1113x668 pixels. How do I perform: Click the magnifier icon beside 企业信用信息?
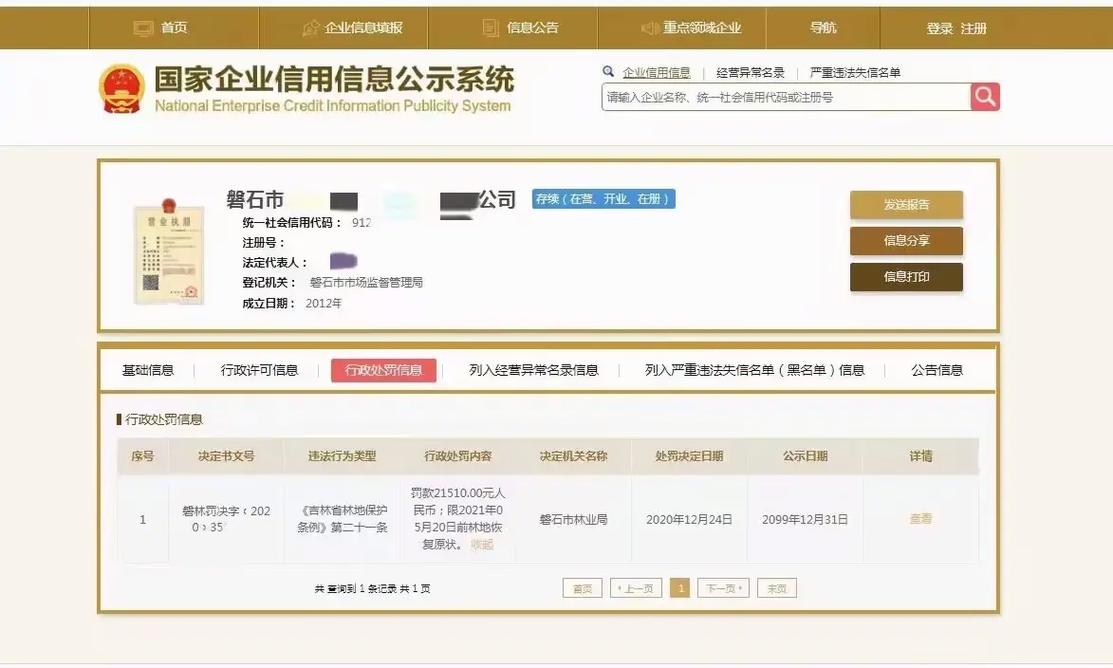[608, 71]
